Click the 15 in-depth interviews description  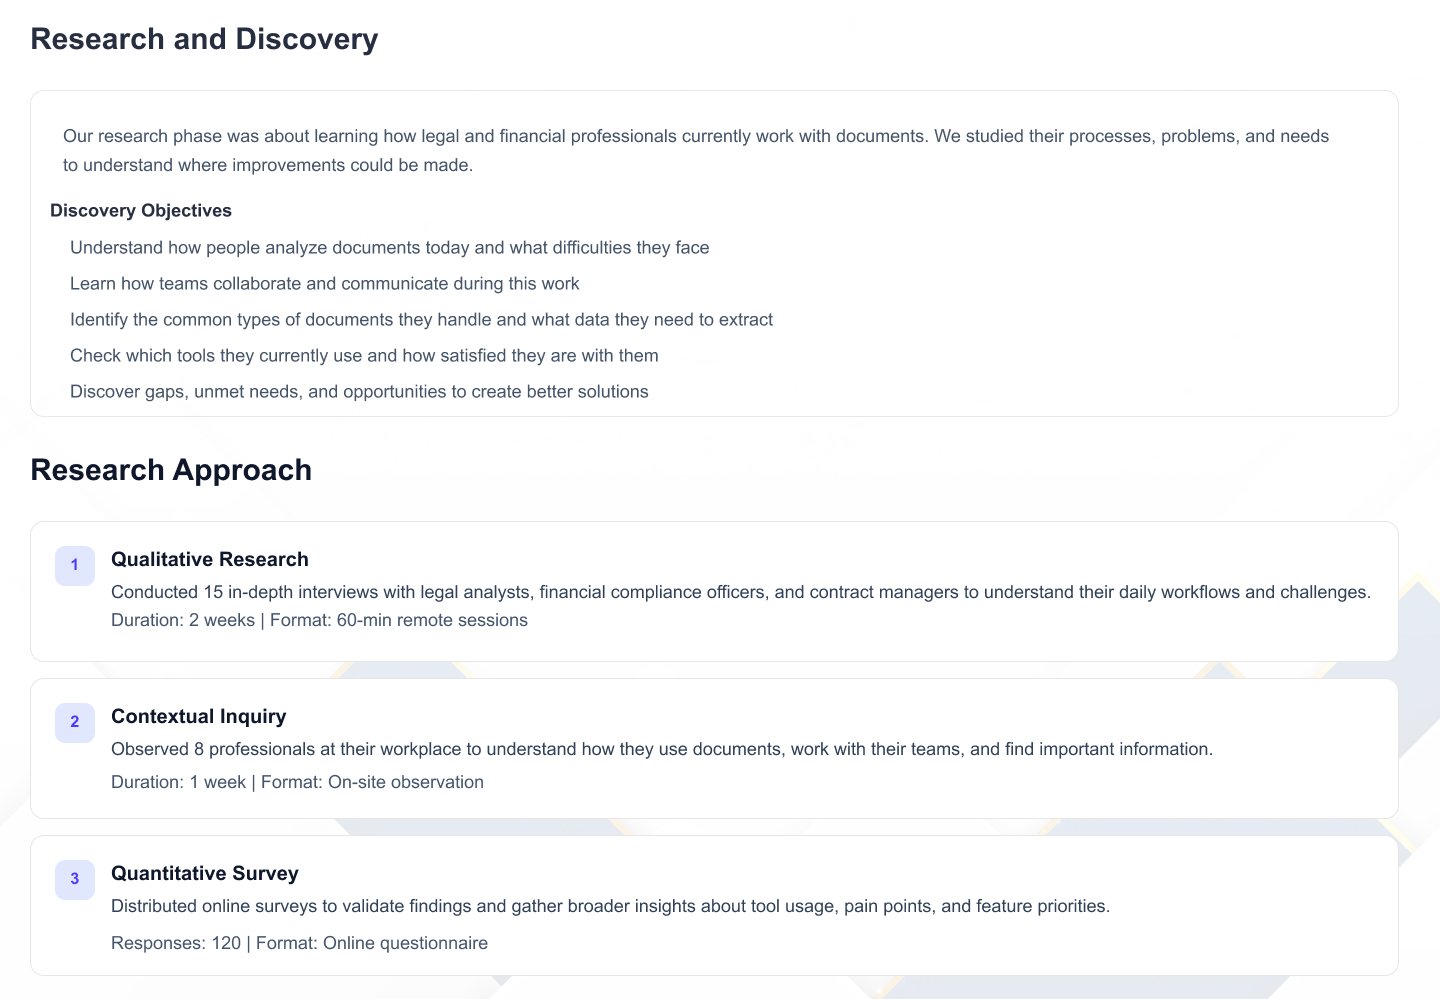point(740,592)
